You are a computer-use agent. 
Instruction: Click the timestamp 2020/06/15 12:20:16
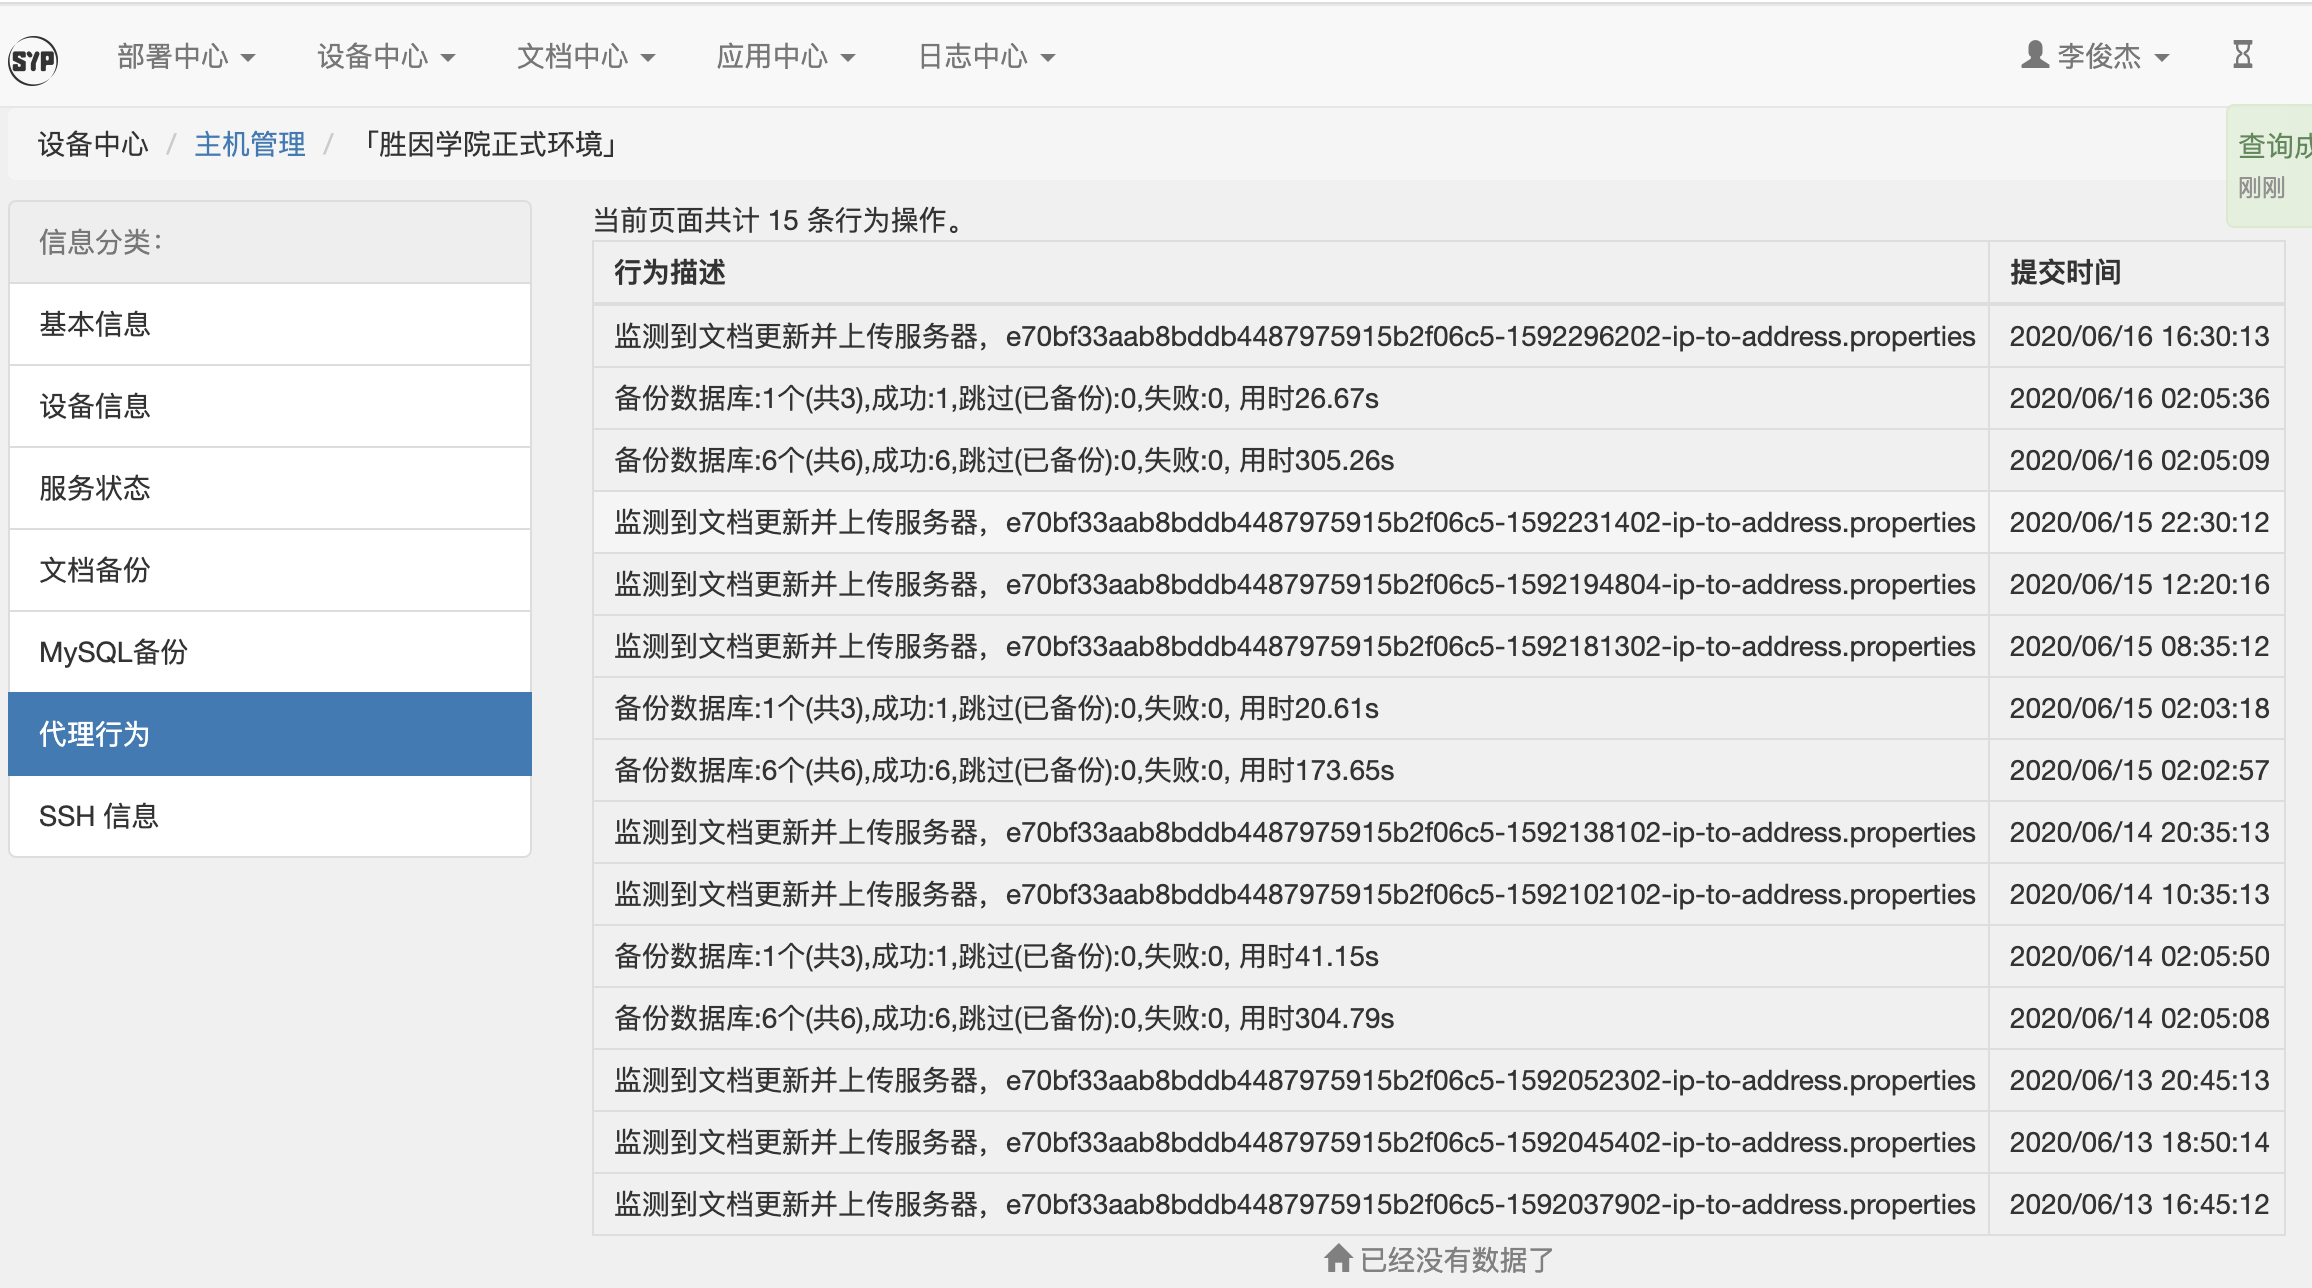pyautogui.click(x=2139, y=585)
